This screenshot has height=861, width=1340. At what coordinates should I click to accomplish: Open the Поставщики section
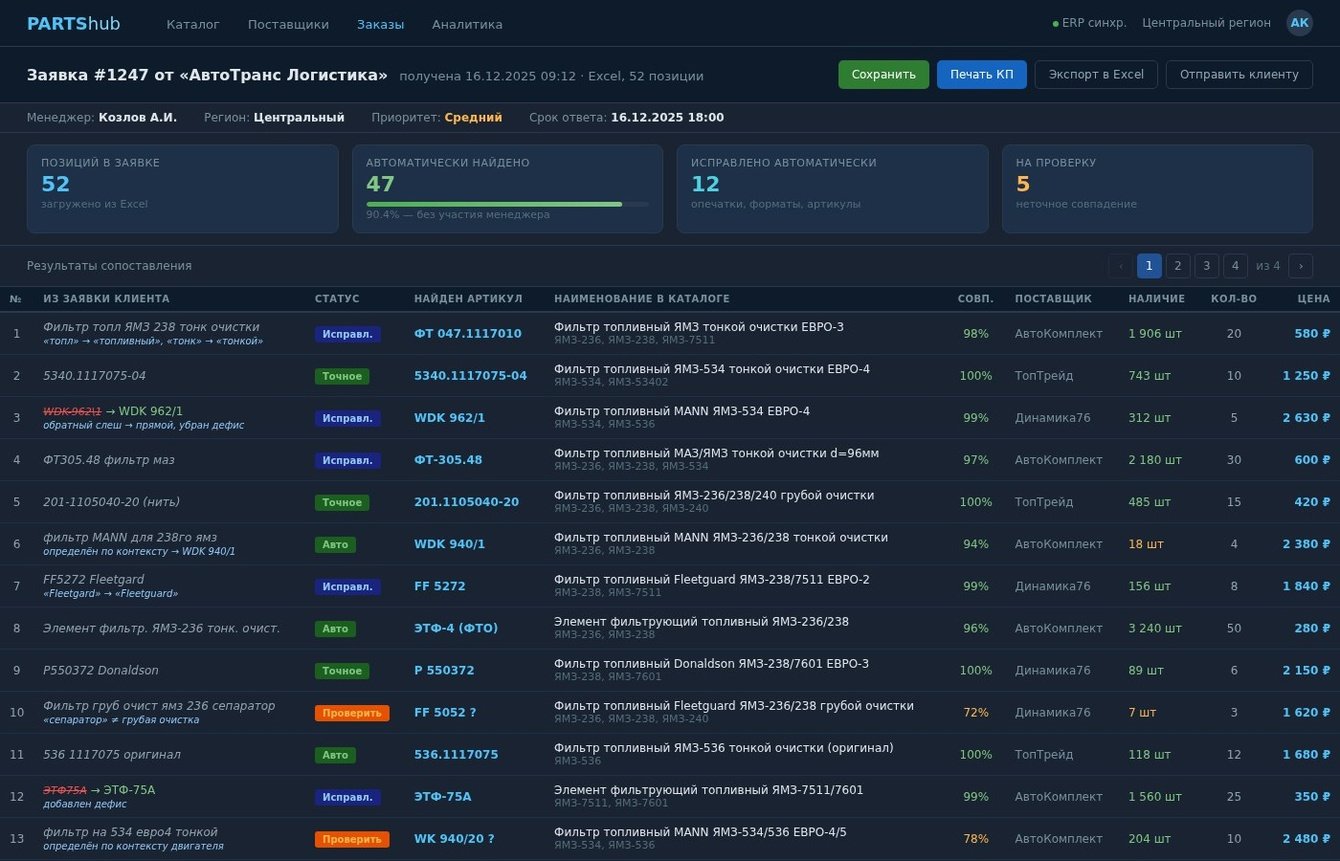tap(288, 24)
